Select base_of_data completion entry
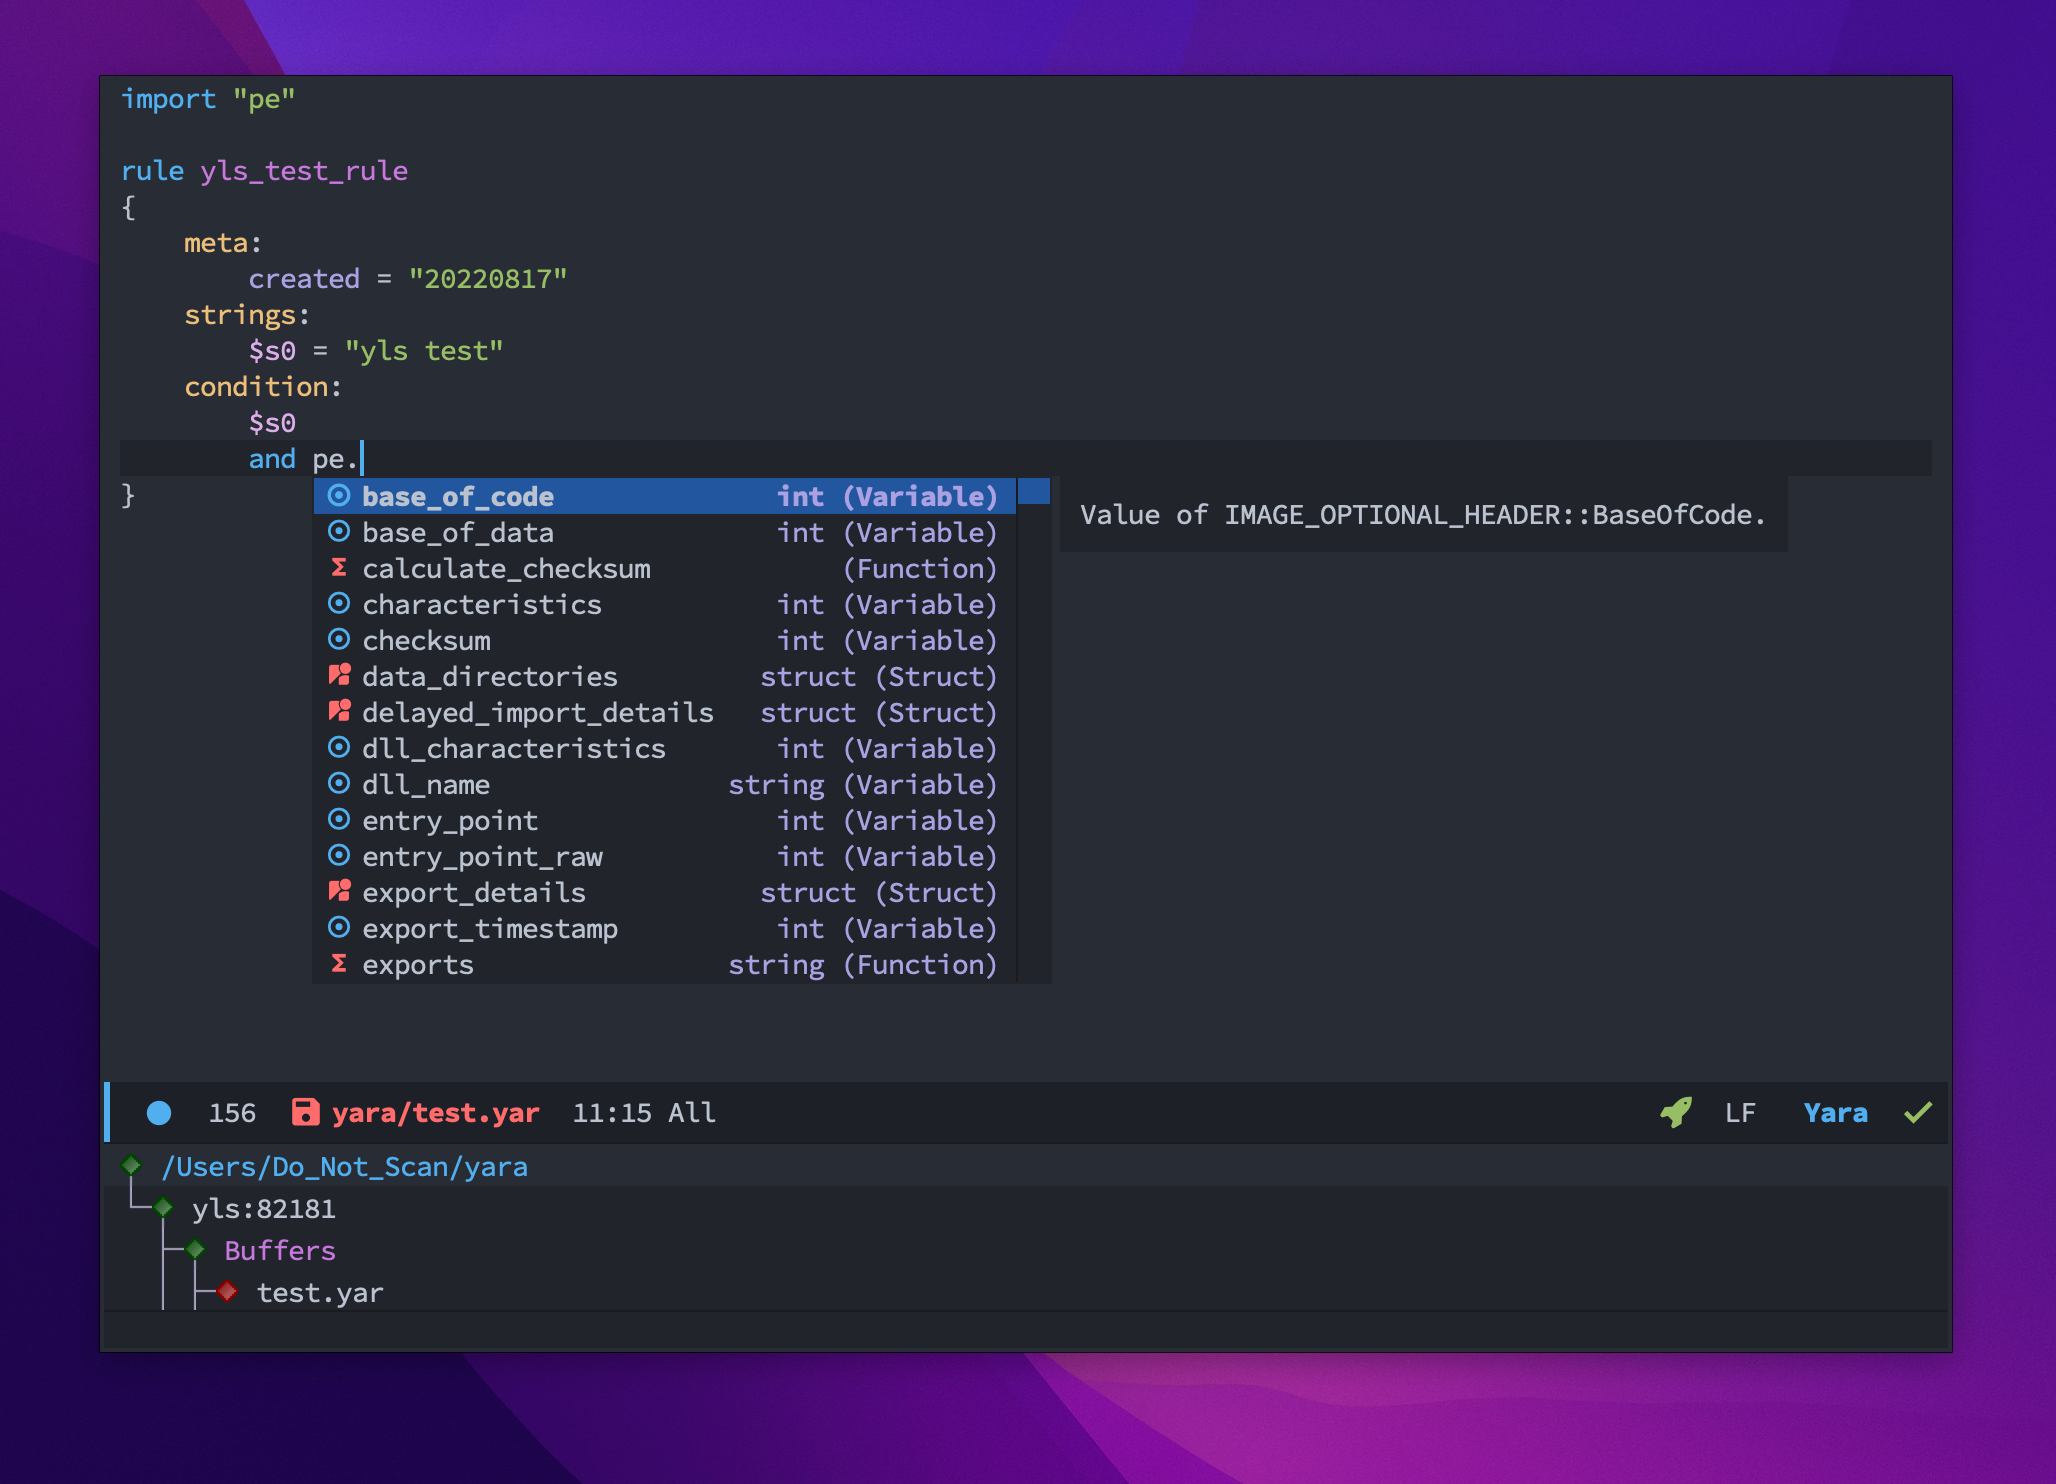Image resolution: width=2056 pixels, height=1484 pixels. (x=458, y=533)
